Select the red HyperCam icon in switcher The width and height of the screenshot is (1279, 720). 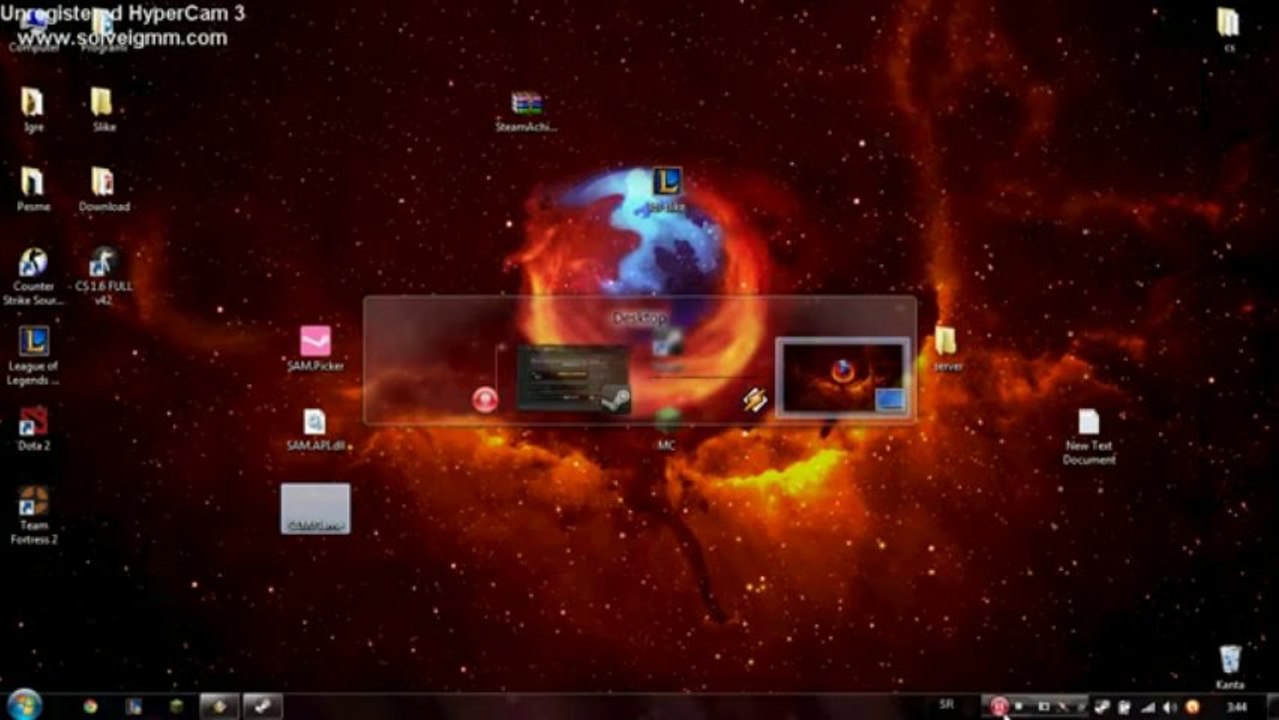click(485, 399)
